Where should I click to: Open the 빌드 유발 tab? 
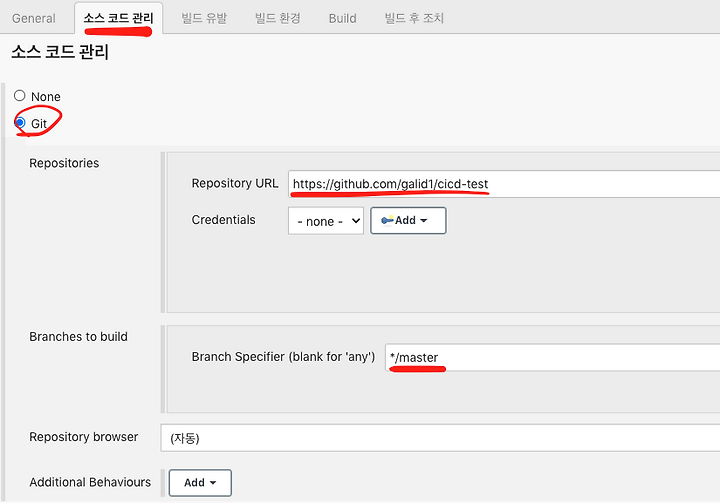[204, 18]
